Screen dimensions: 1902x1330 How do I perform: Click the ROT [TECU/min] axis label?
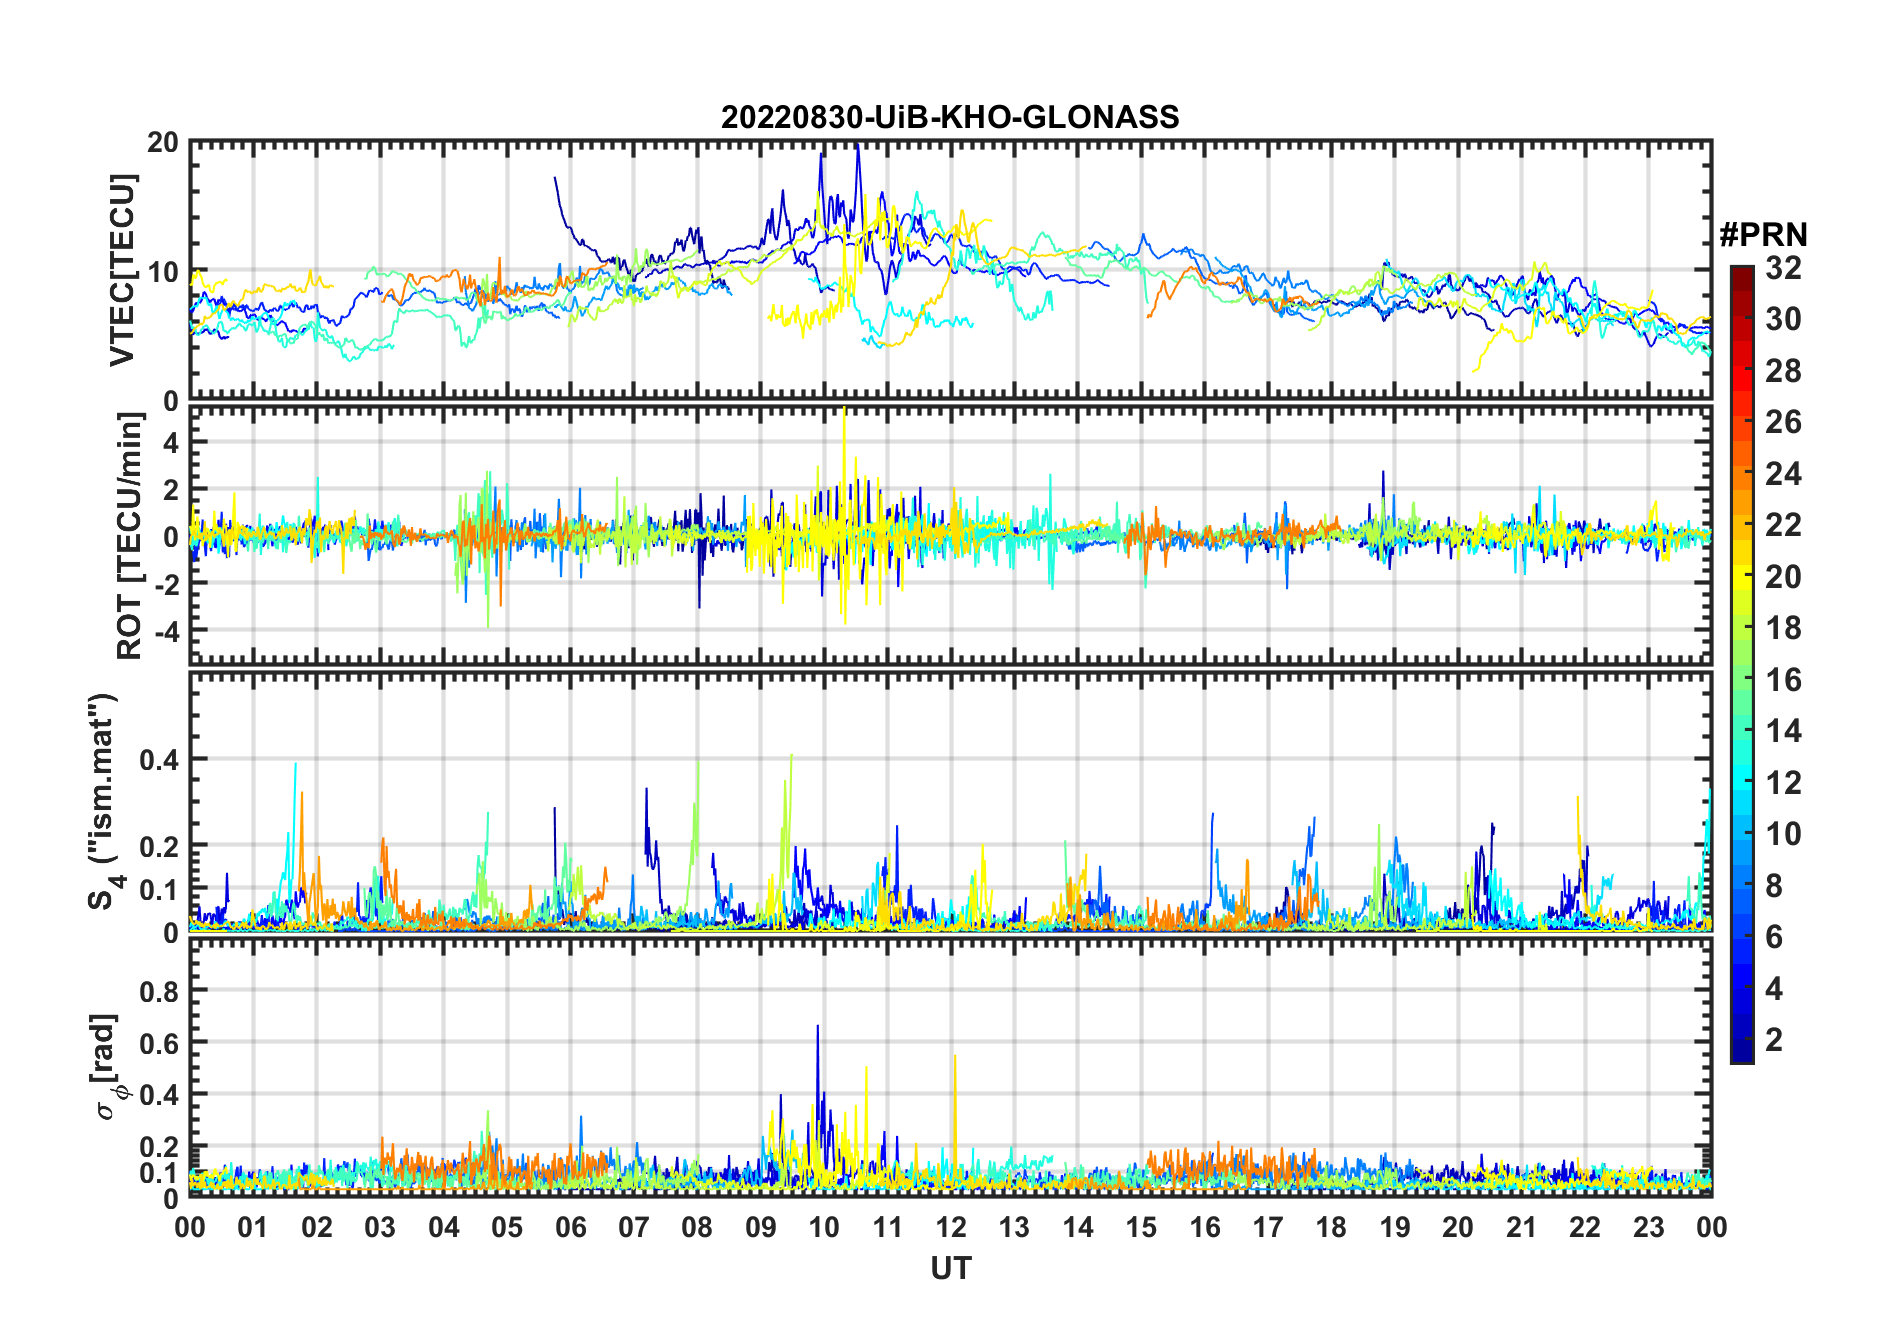[x=130, y=535]
